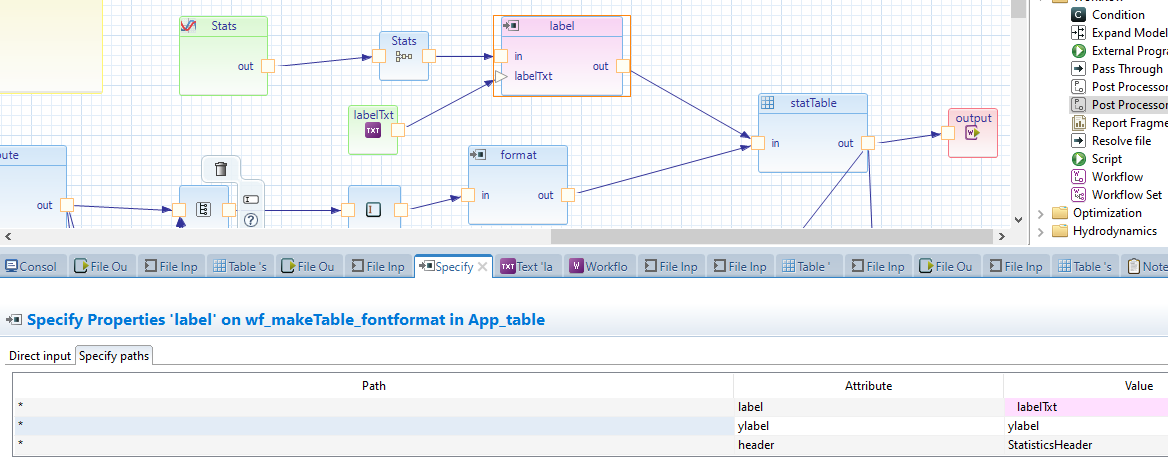Click the Stats chart node icon

tap(188, 26)
